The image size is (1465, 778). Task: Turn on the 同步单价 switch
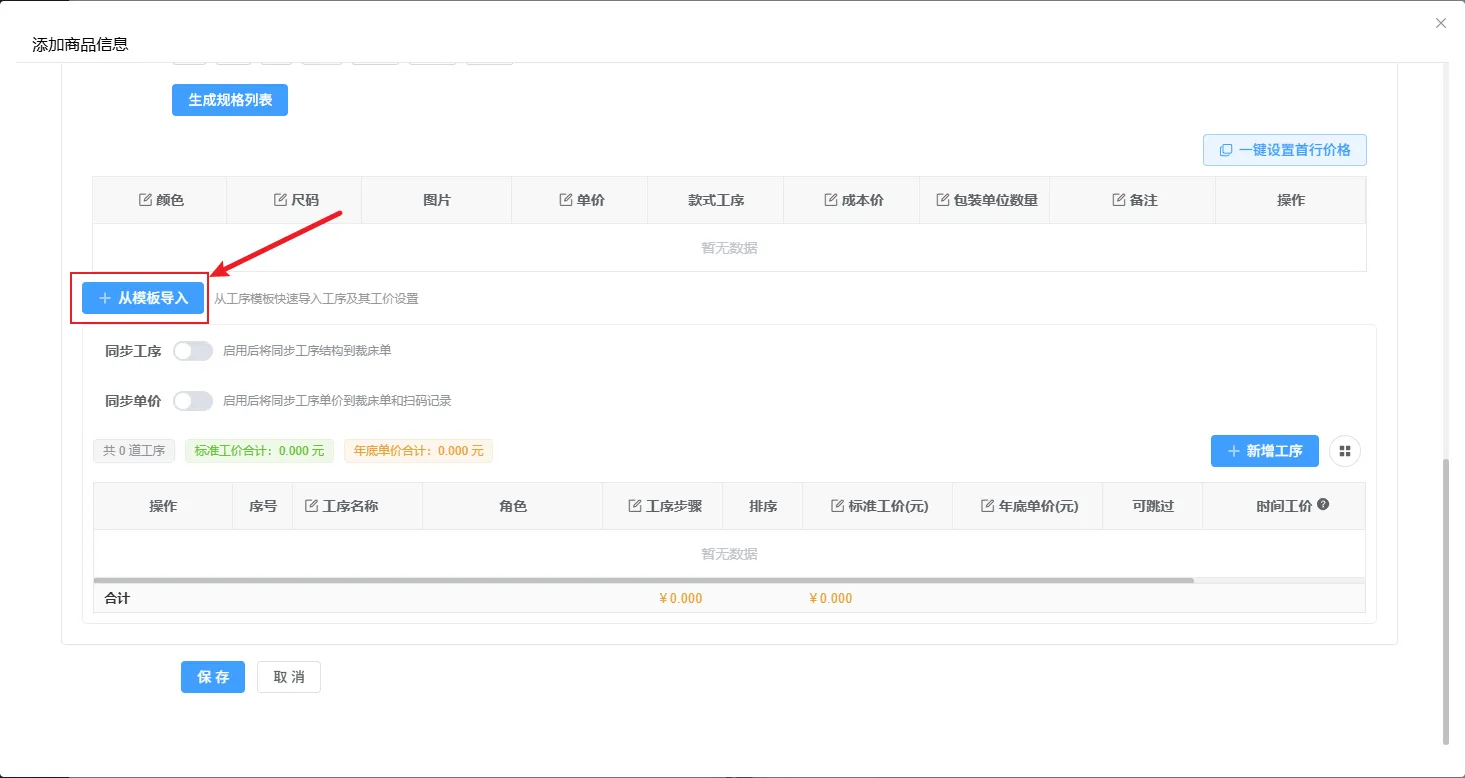(x=193, y=401)
